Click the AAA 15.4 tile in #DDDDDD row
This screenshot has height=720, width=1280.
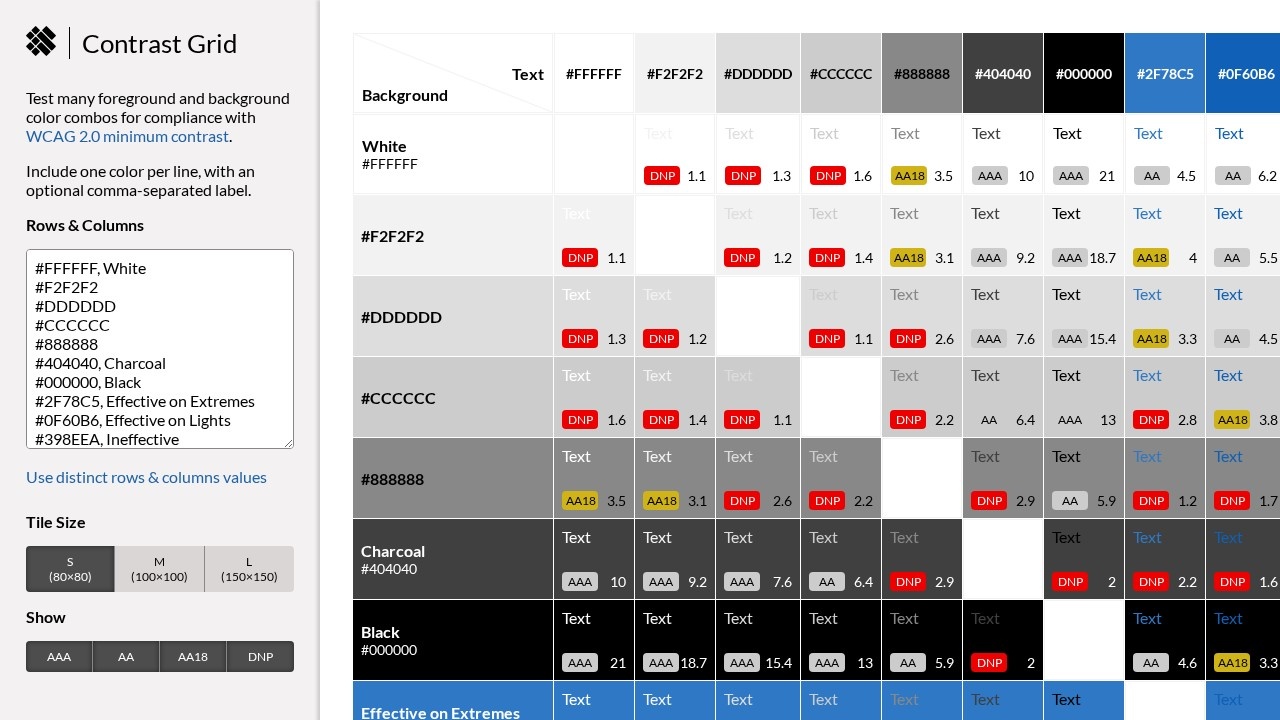click(1084, 316)
